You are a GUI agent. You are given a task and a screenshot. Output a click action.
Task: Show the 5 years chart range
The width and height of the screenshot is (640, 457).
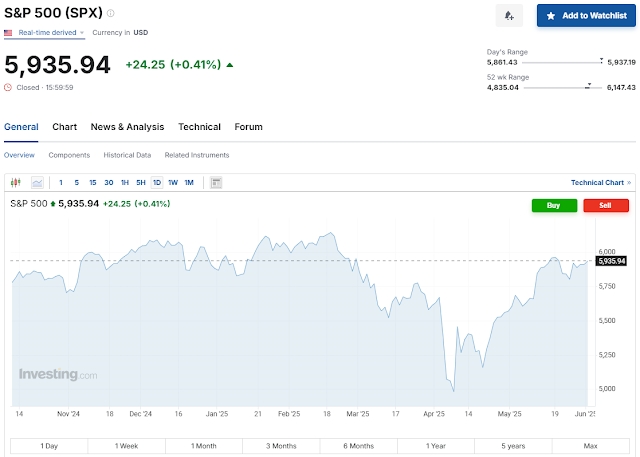[513, 446]
